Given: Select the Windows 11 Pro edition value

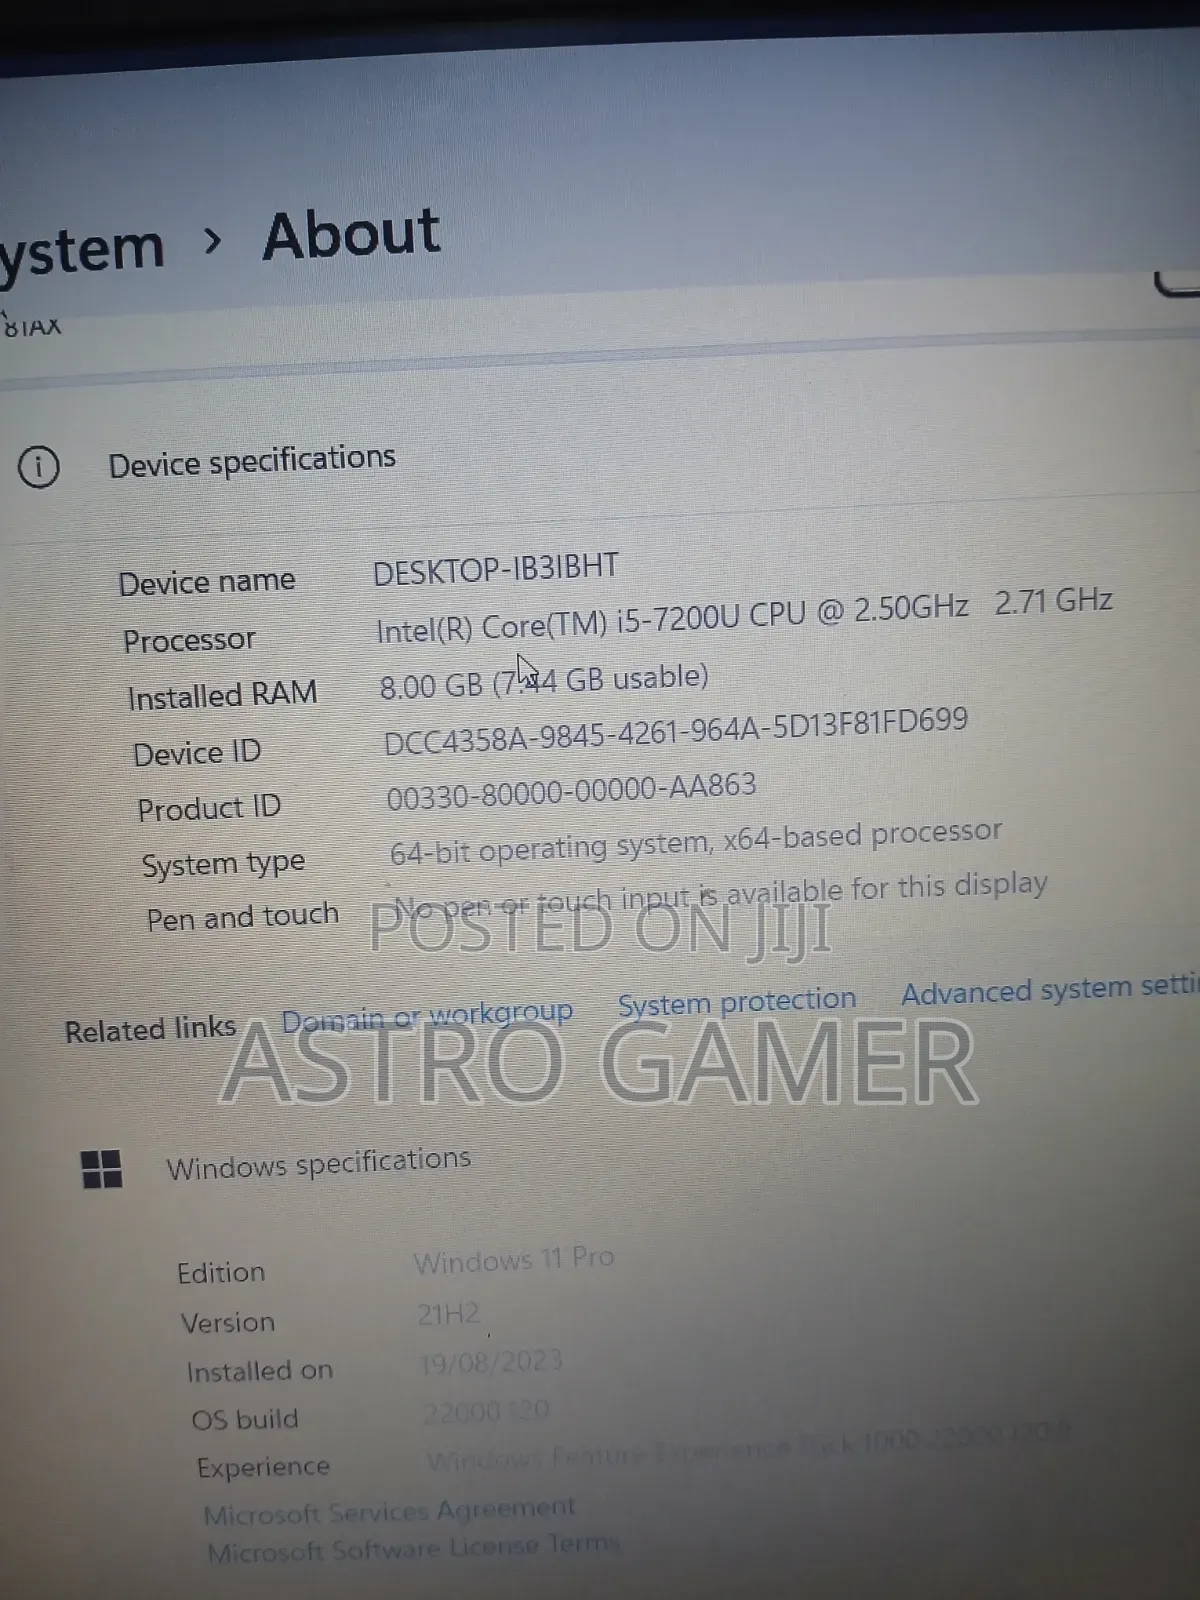Looking at the screenshot, I should click(x=514, y=1260).
